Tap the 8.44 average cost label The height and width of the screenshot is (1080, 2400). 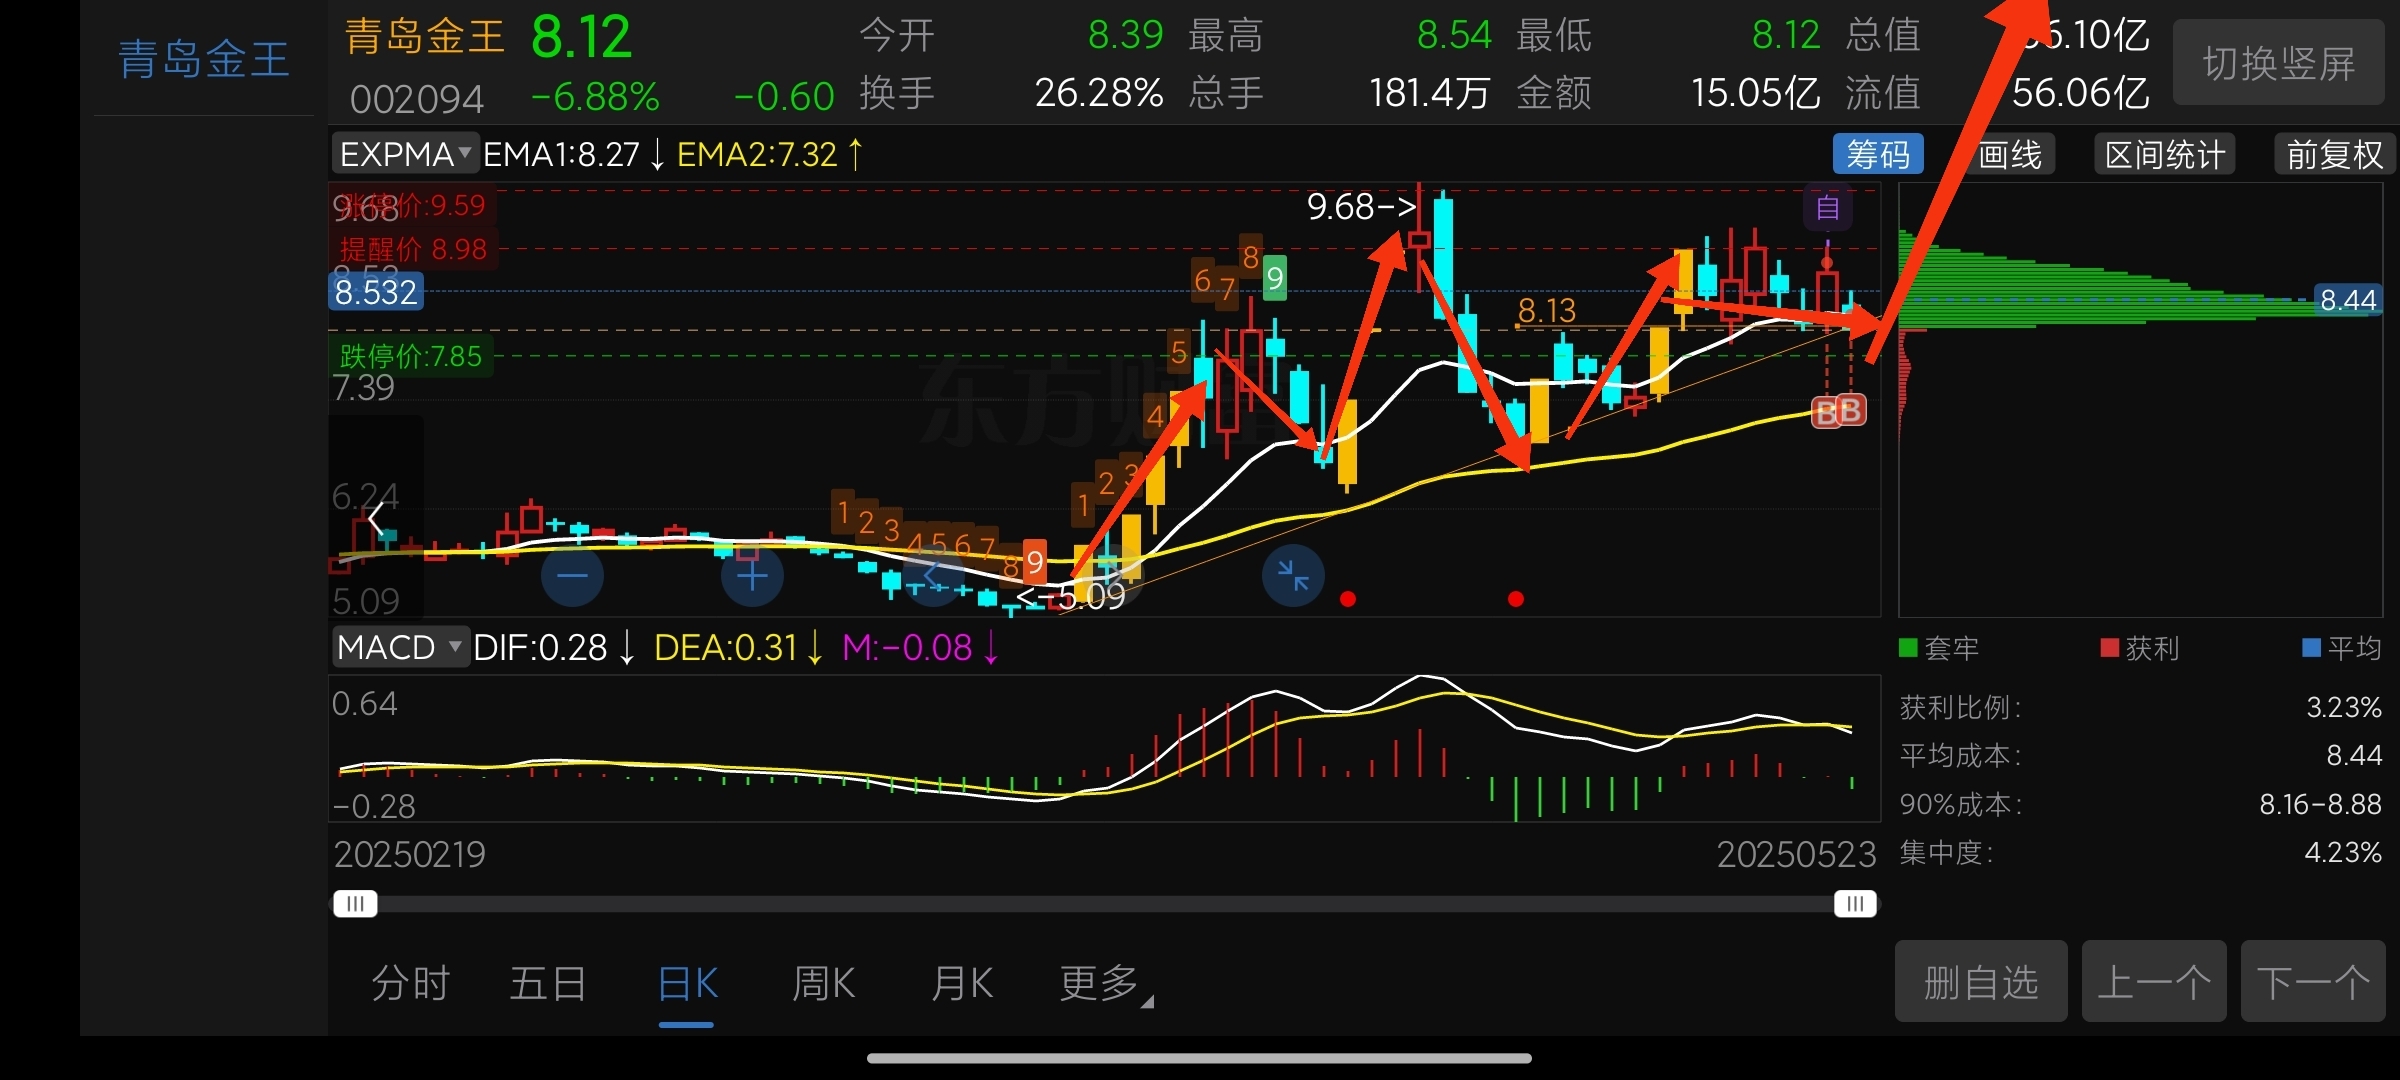[x=2347, y=300]
